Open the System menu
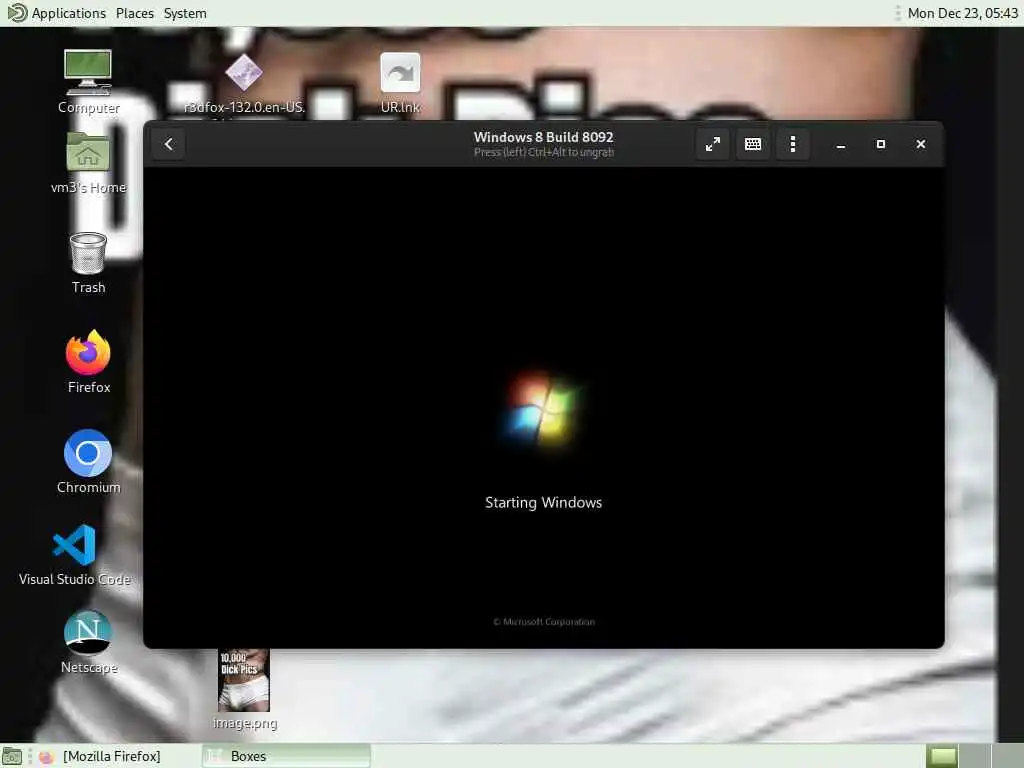Viewport: 1024px width, 768px height. 185,13
